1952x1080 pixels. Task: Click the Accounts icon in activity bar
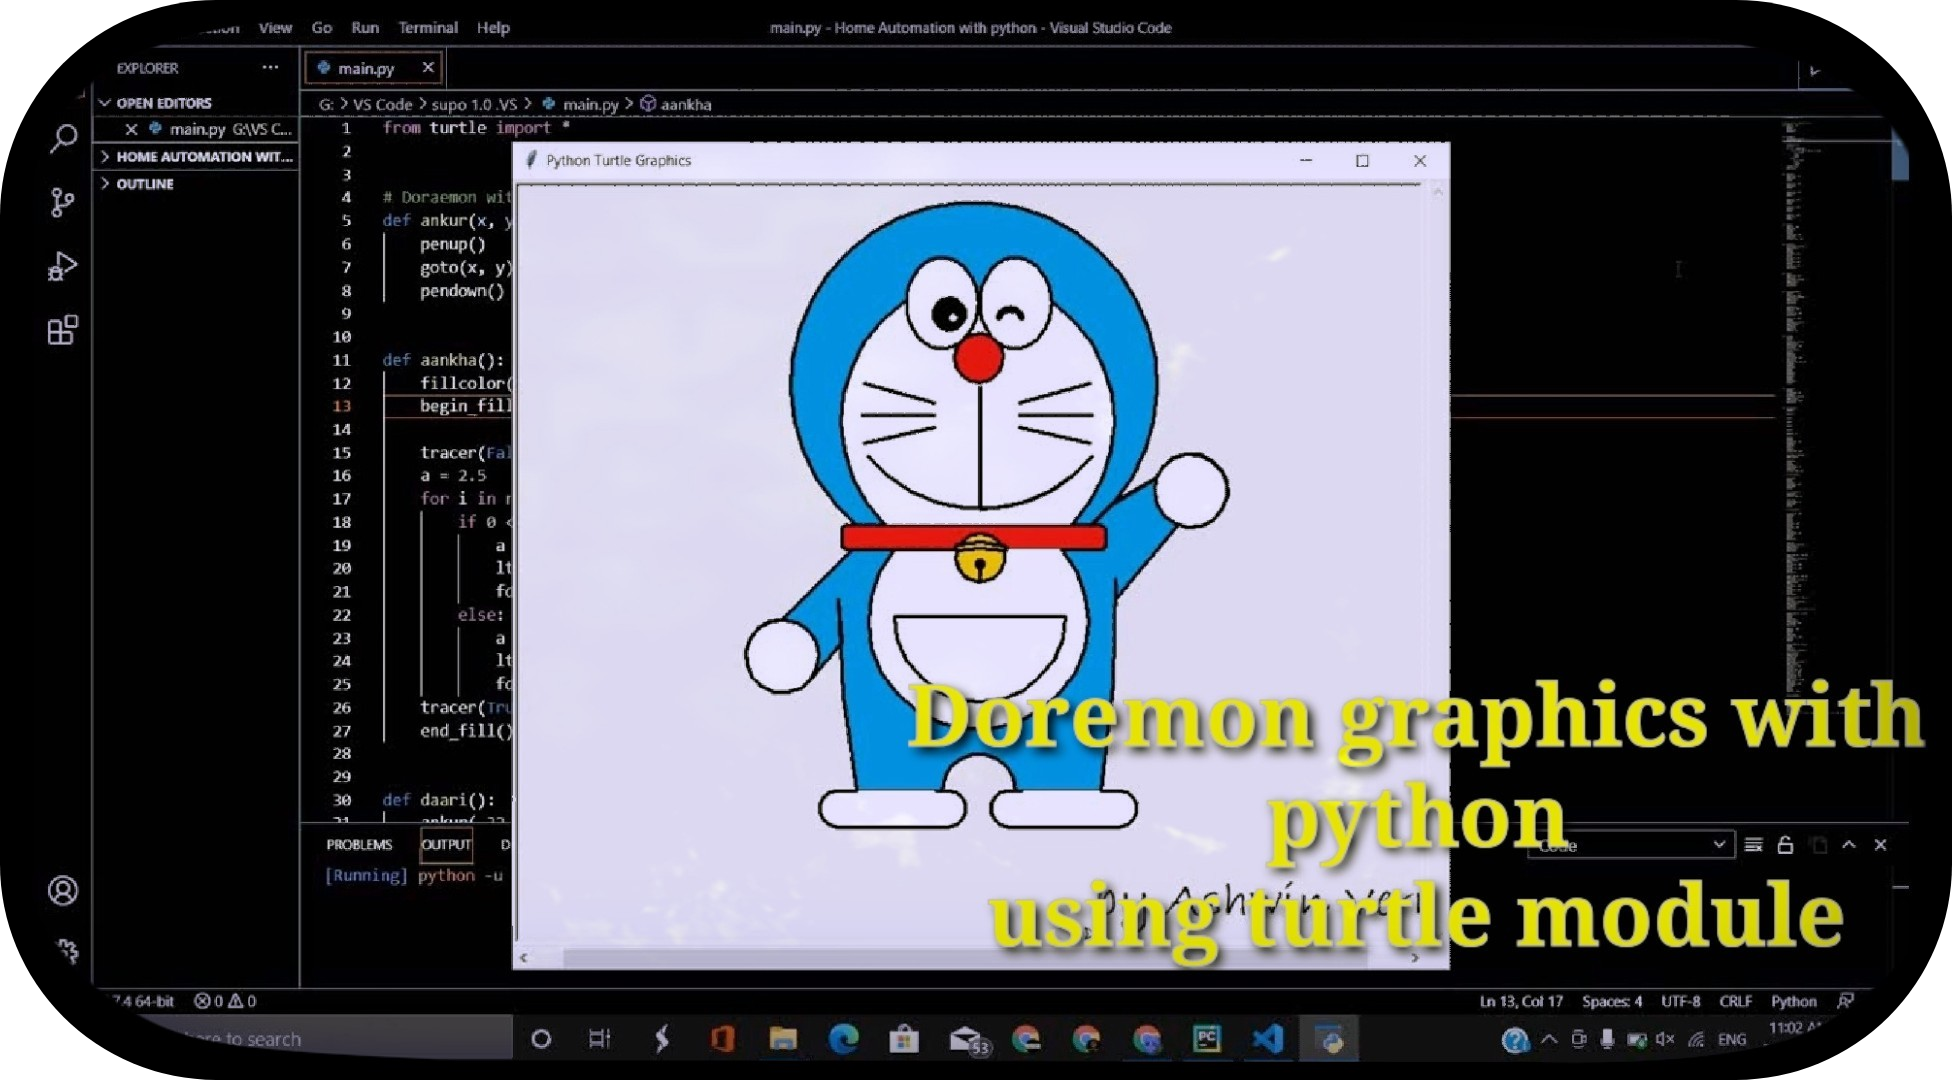63,891
